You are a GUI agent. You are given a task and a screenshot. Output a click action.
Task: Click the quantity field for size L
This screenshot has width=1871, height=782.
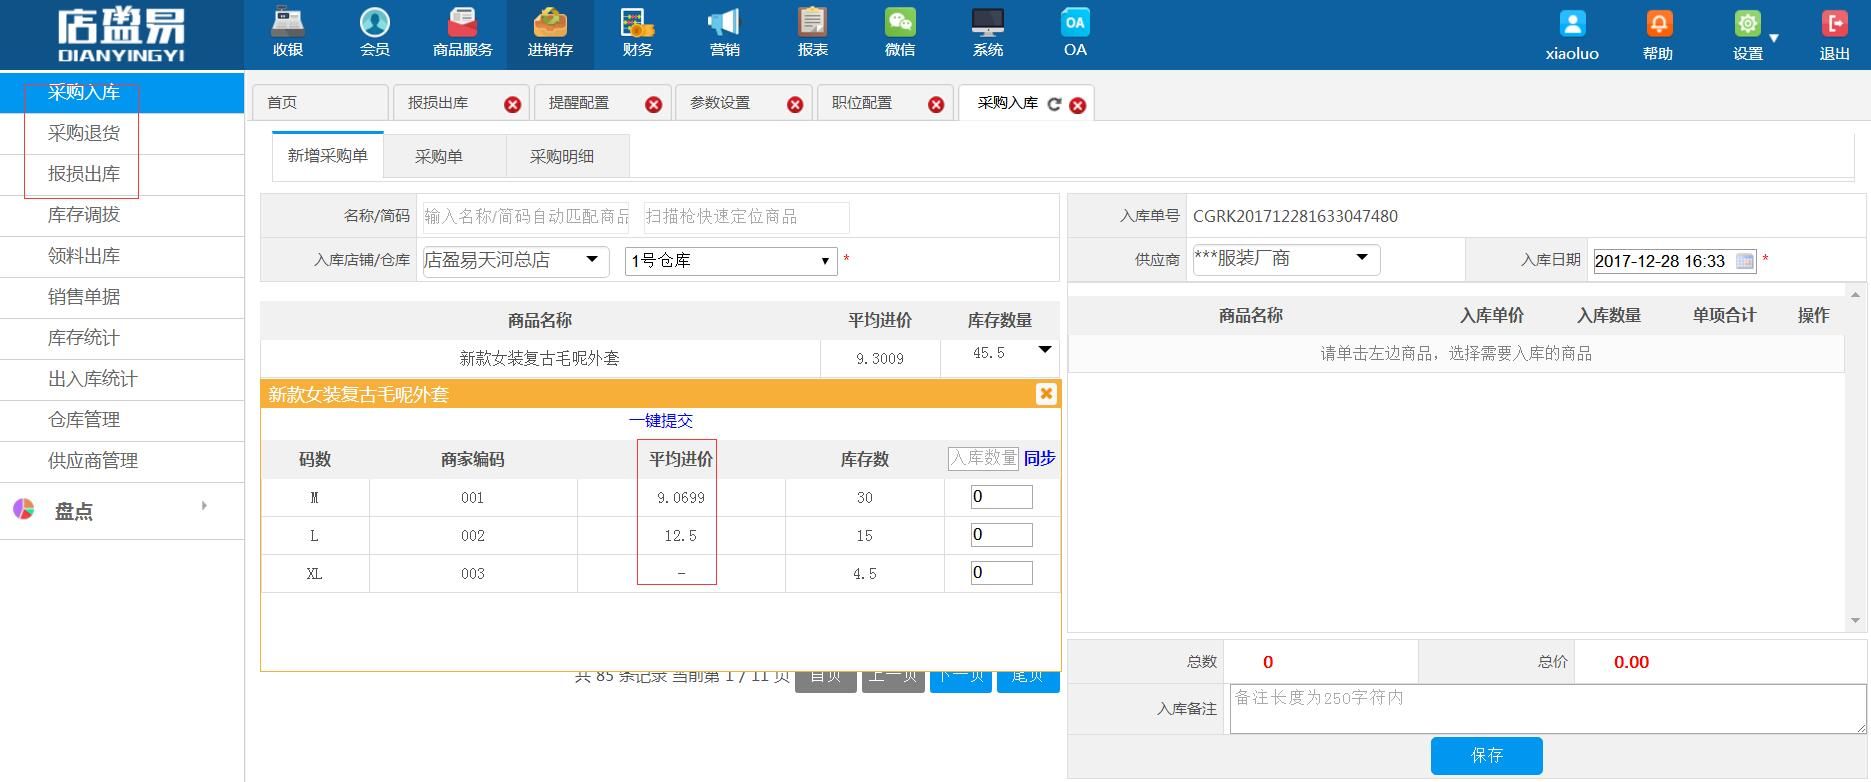(1001, 535)
